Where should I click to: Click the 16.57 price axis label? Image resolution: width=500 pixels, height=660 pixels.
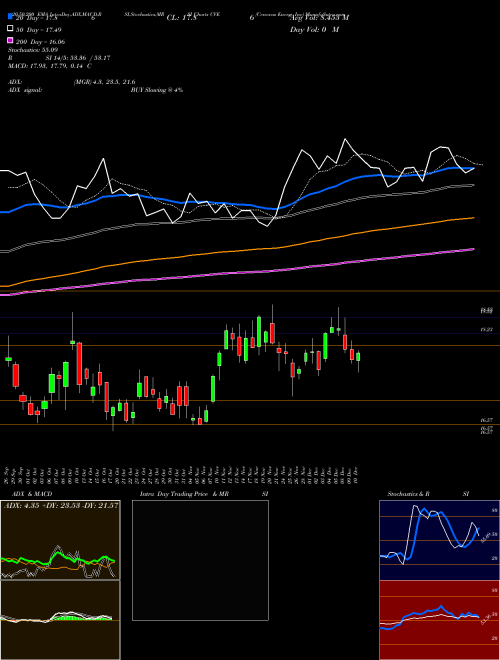pos(487,420)
